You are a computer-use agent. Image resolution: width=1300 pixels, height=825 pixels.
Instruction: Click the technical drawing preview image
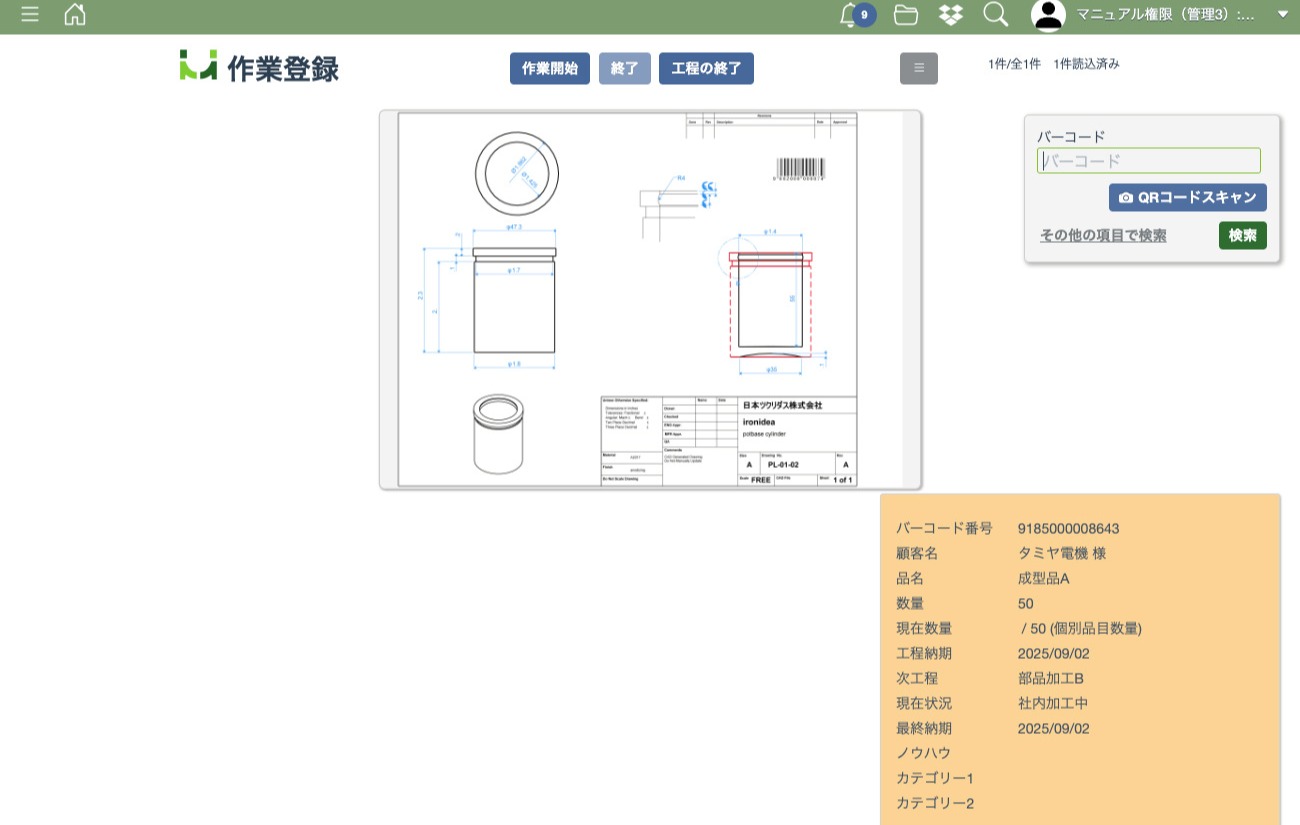[x=650, y=300]
